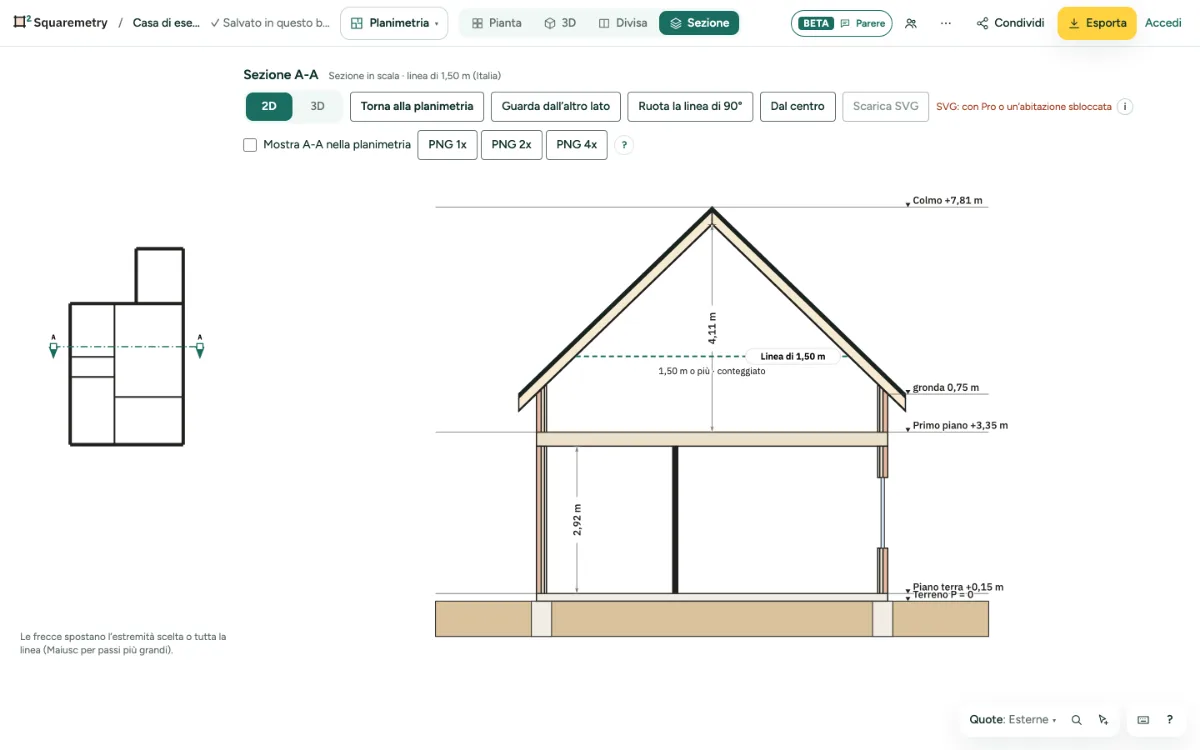Click the cursor pointer tool icon
Viewport: 1200px width, 750px height.
coord(1103,720)
